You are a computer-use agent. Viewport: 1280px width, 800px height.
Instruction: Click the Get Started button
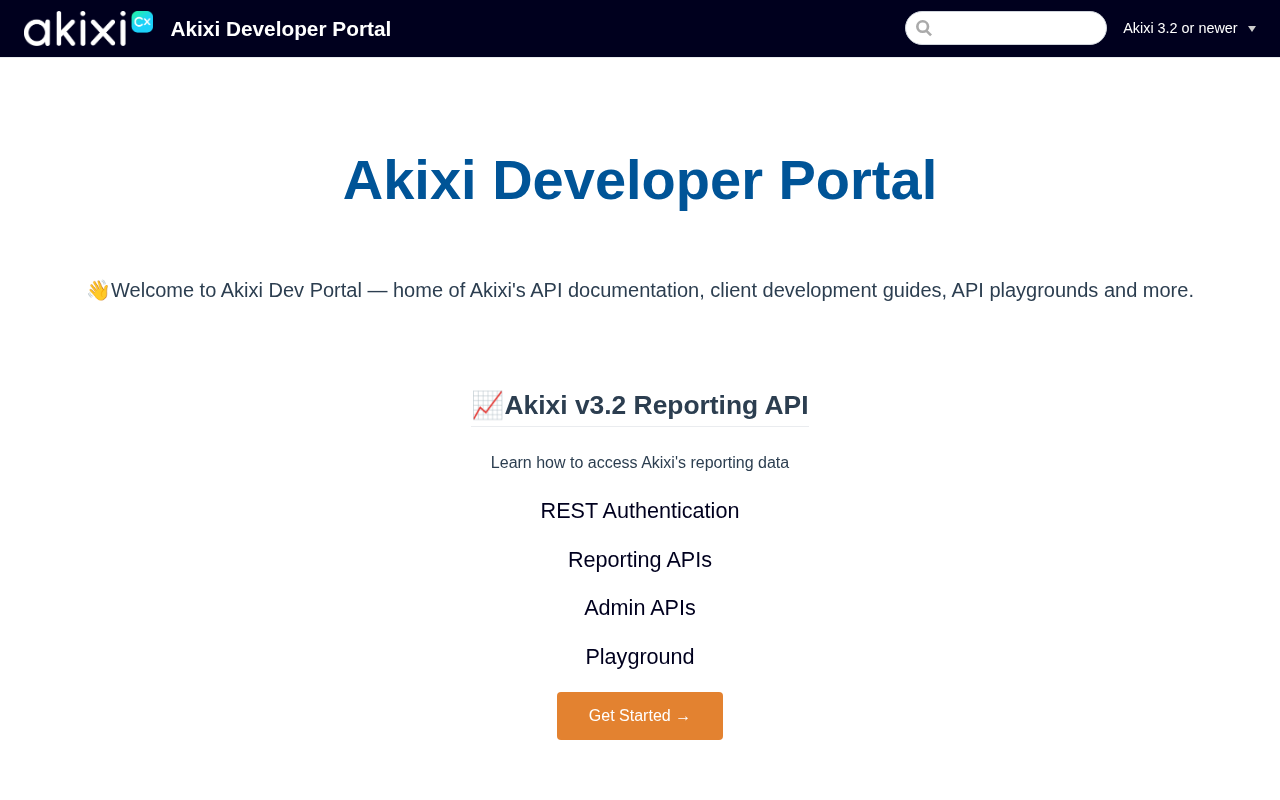point(640,716)
